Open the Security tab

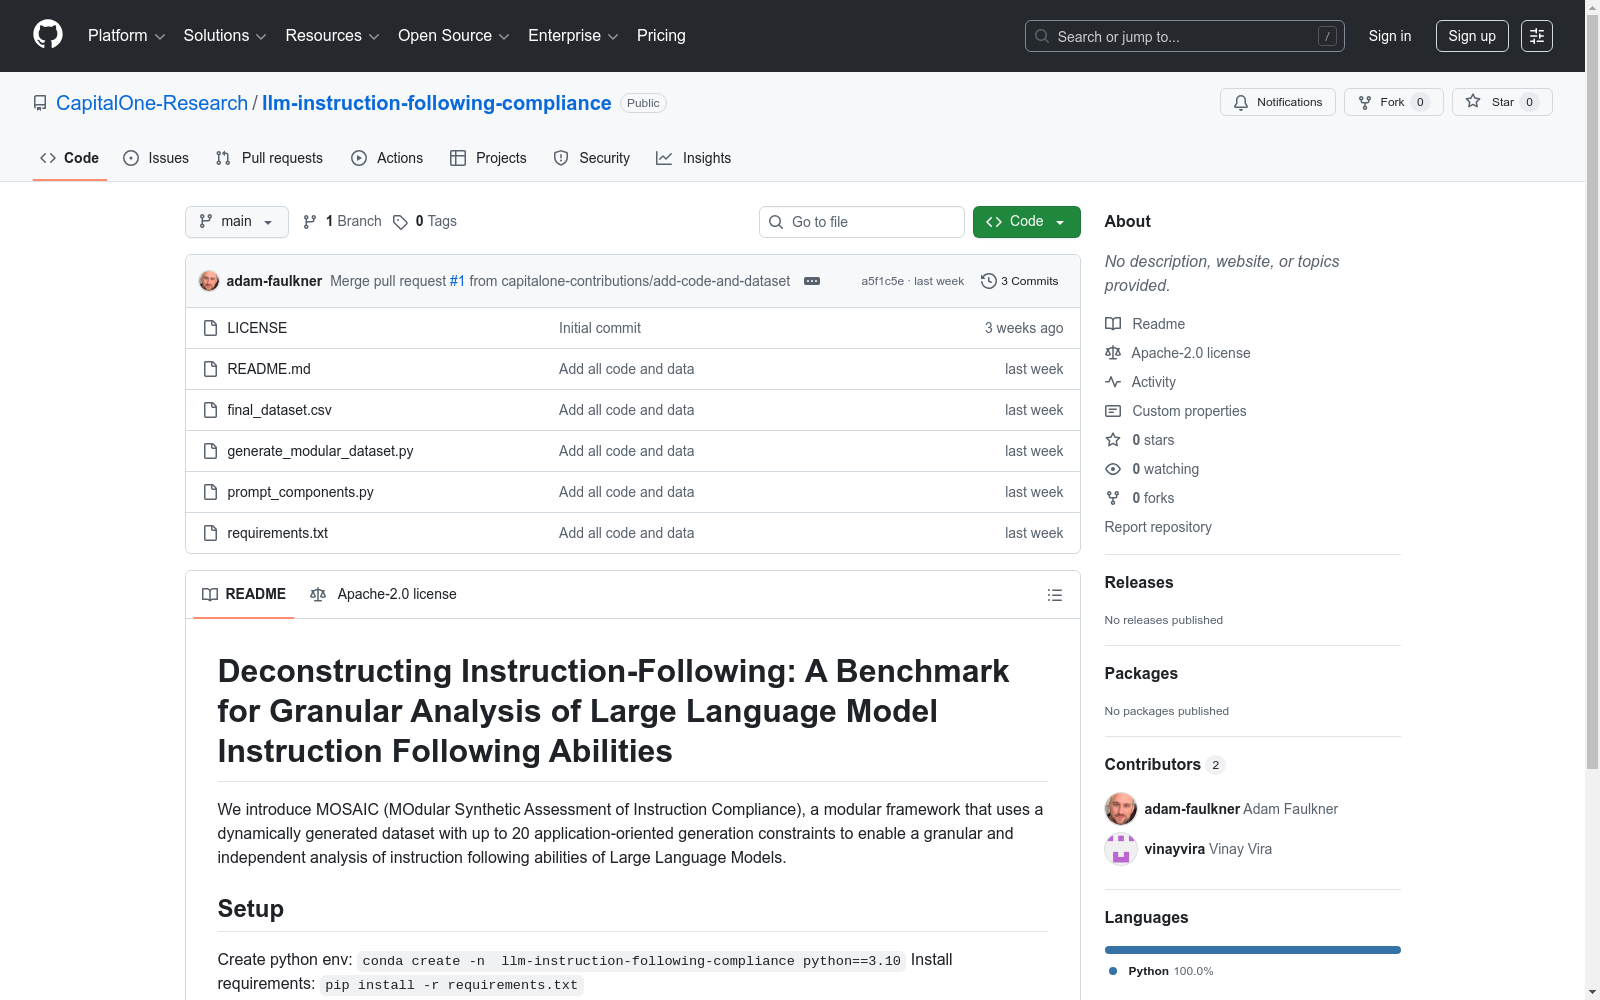[592, 158]
